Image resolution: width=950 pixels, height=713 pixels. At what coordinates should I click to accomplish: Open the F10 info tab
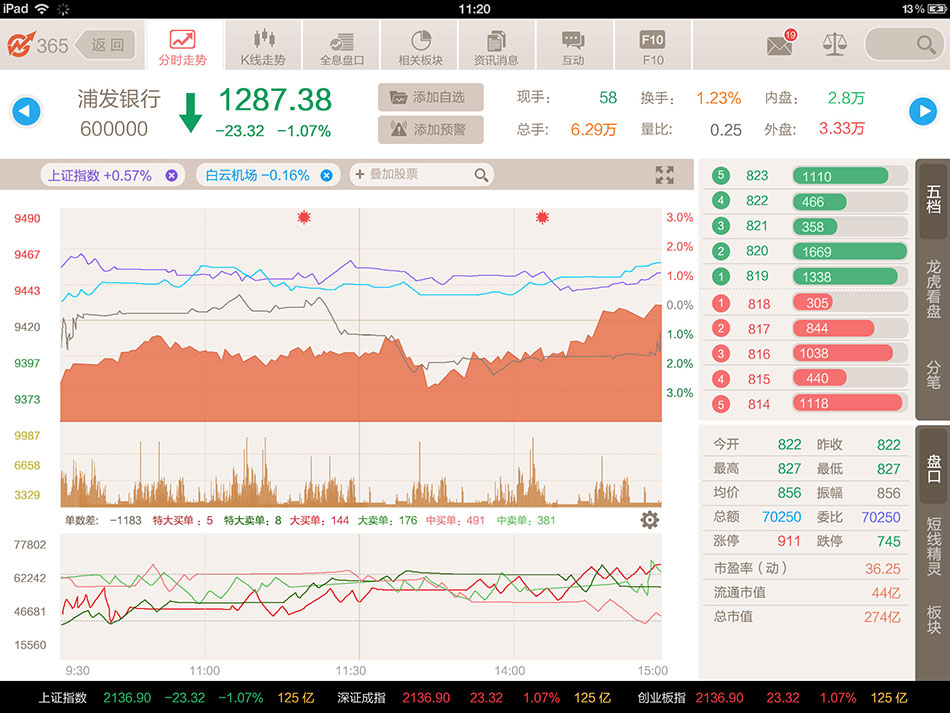pos(653,46)
